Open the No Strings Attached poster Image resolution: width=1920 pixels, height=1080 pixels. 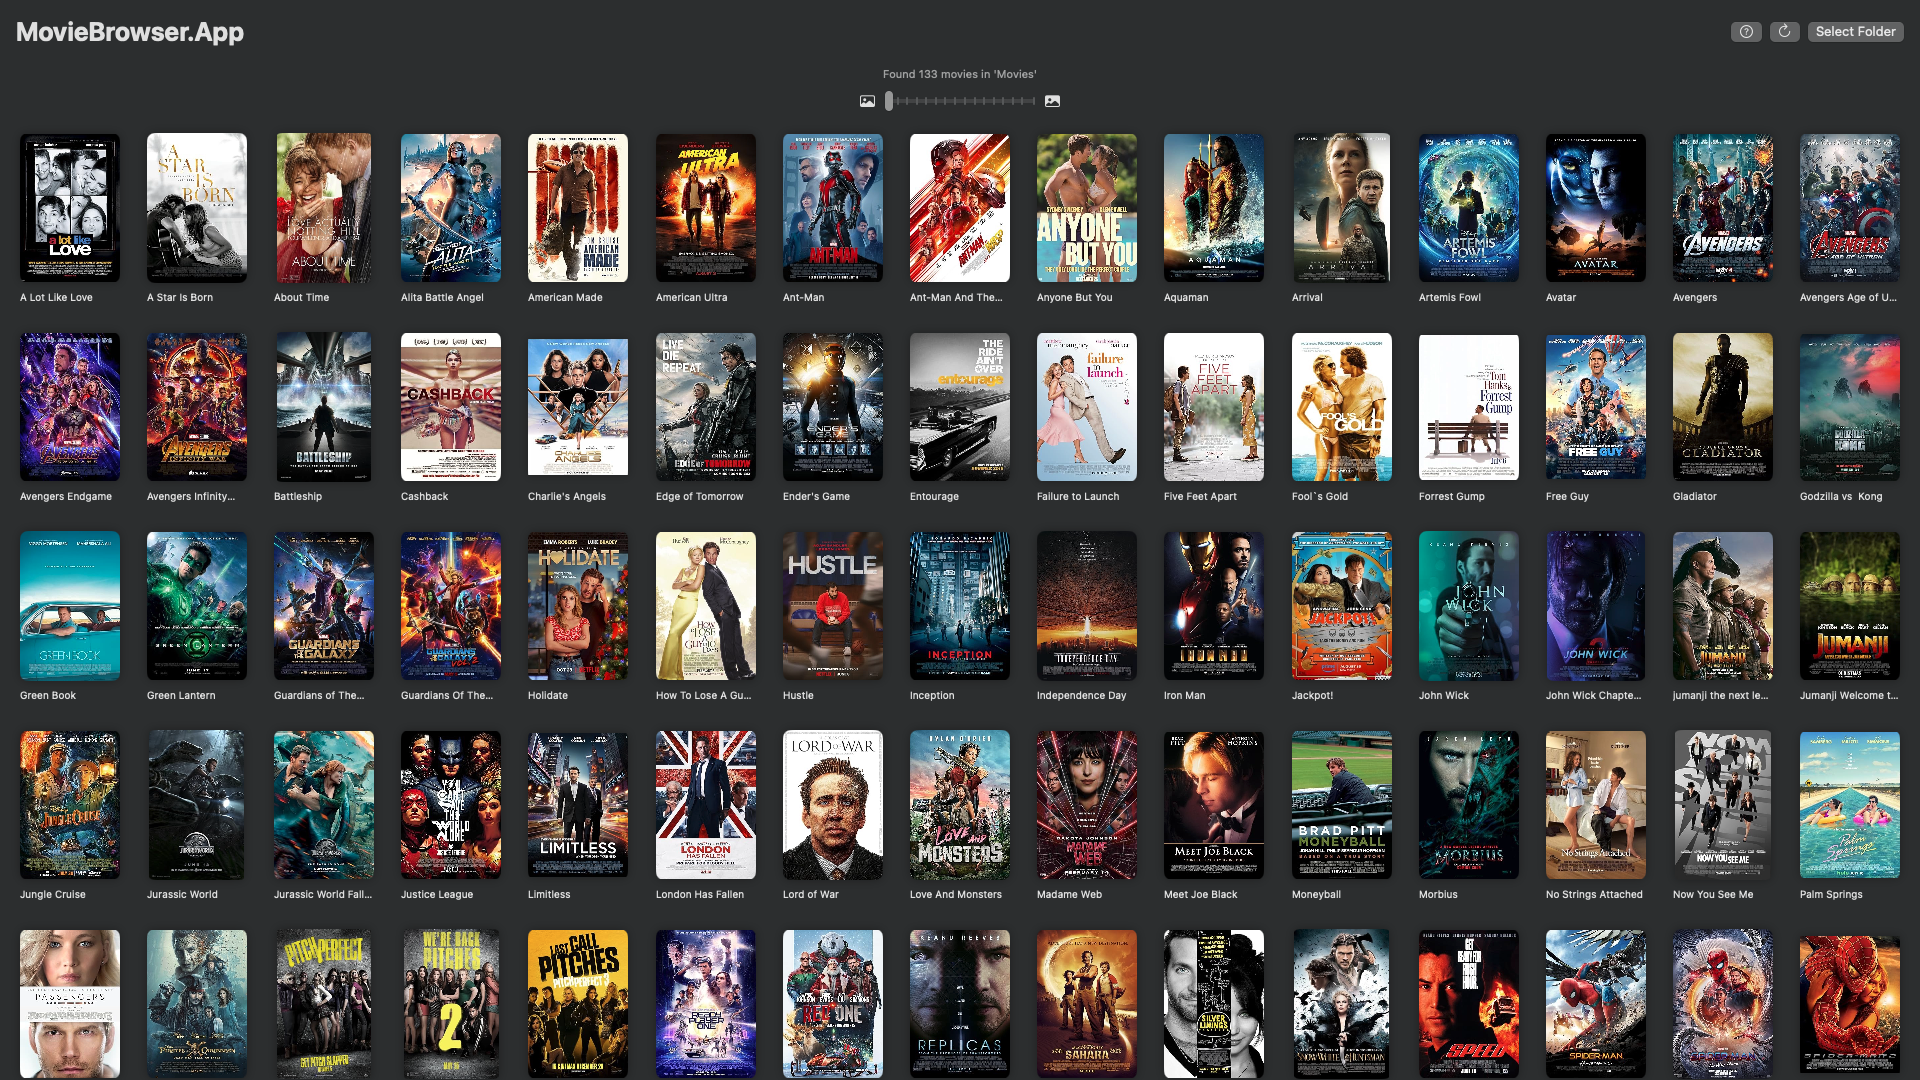pyautogui.click(x=1596, y=805)
